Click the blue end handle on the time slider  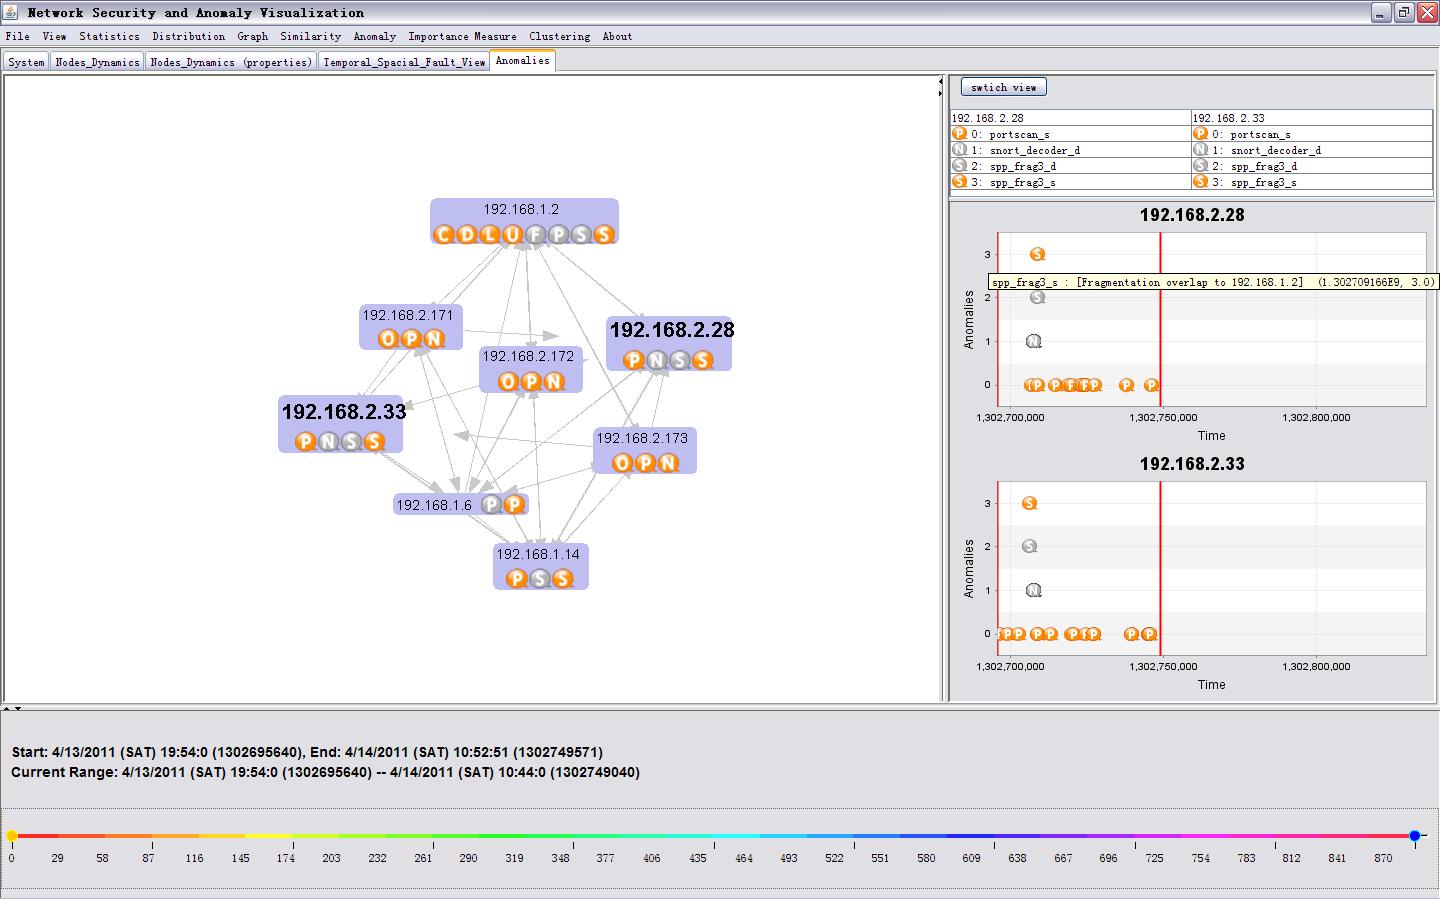(x=1415, y=836)
